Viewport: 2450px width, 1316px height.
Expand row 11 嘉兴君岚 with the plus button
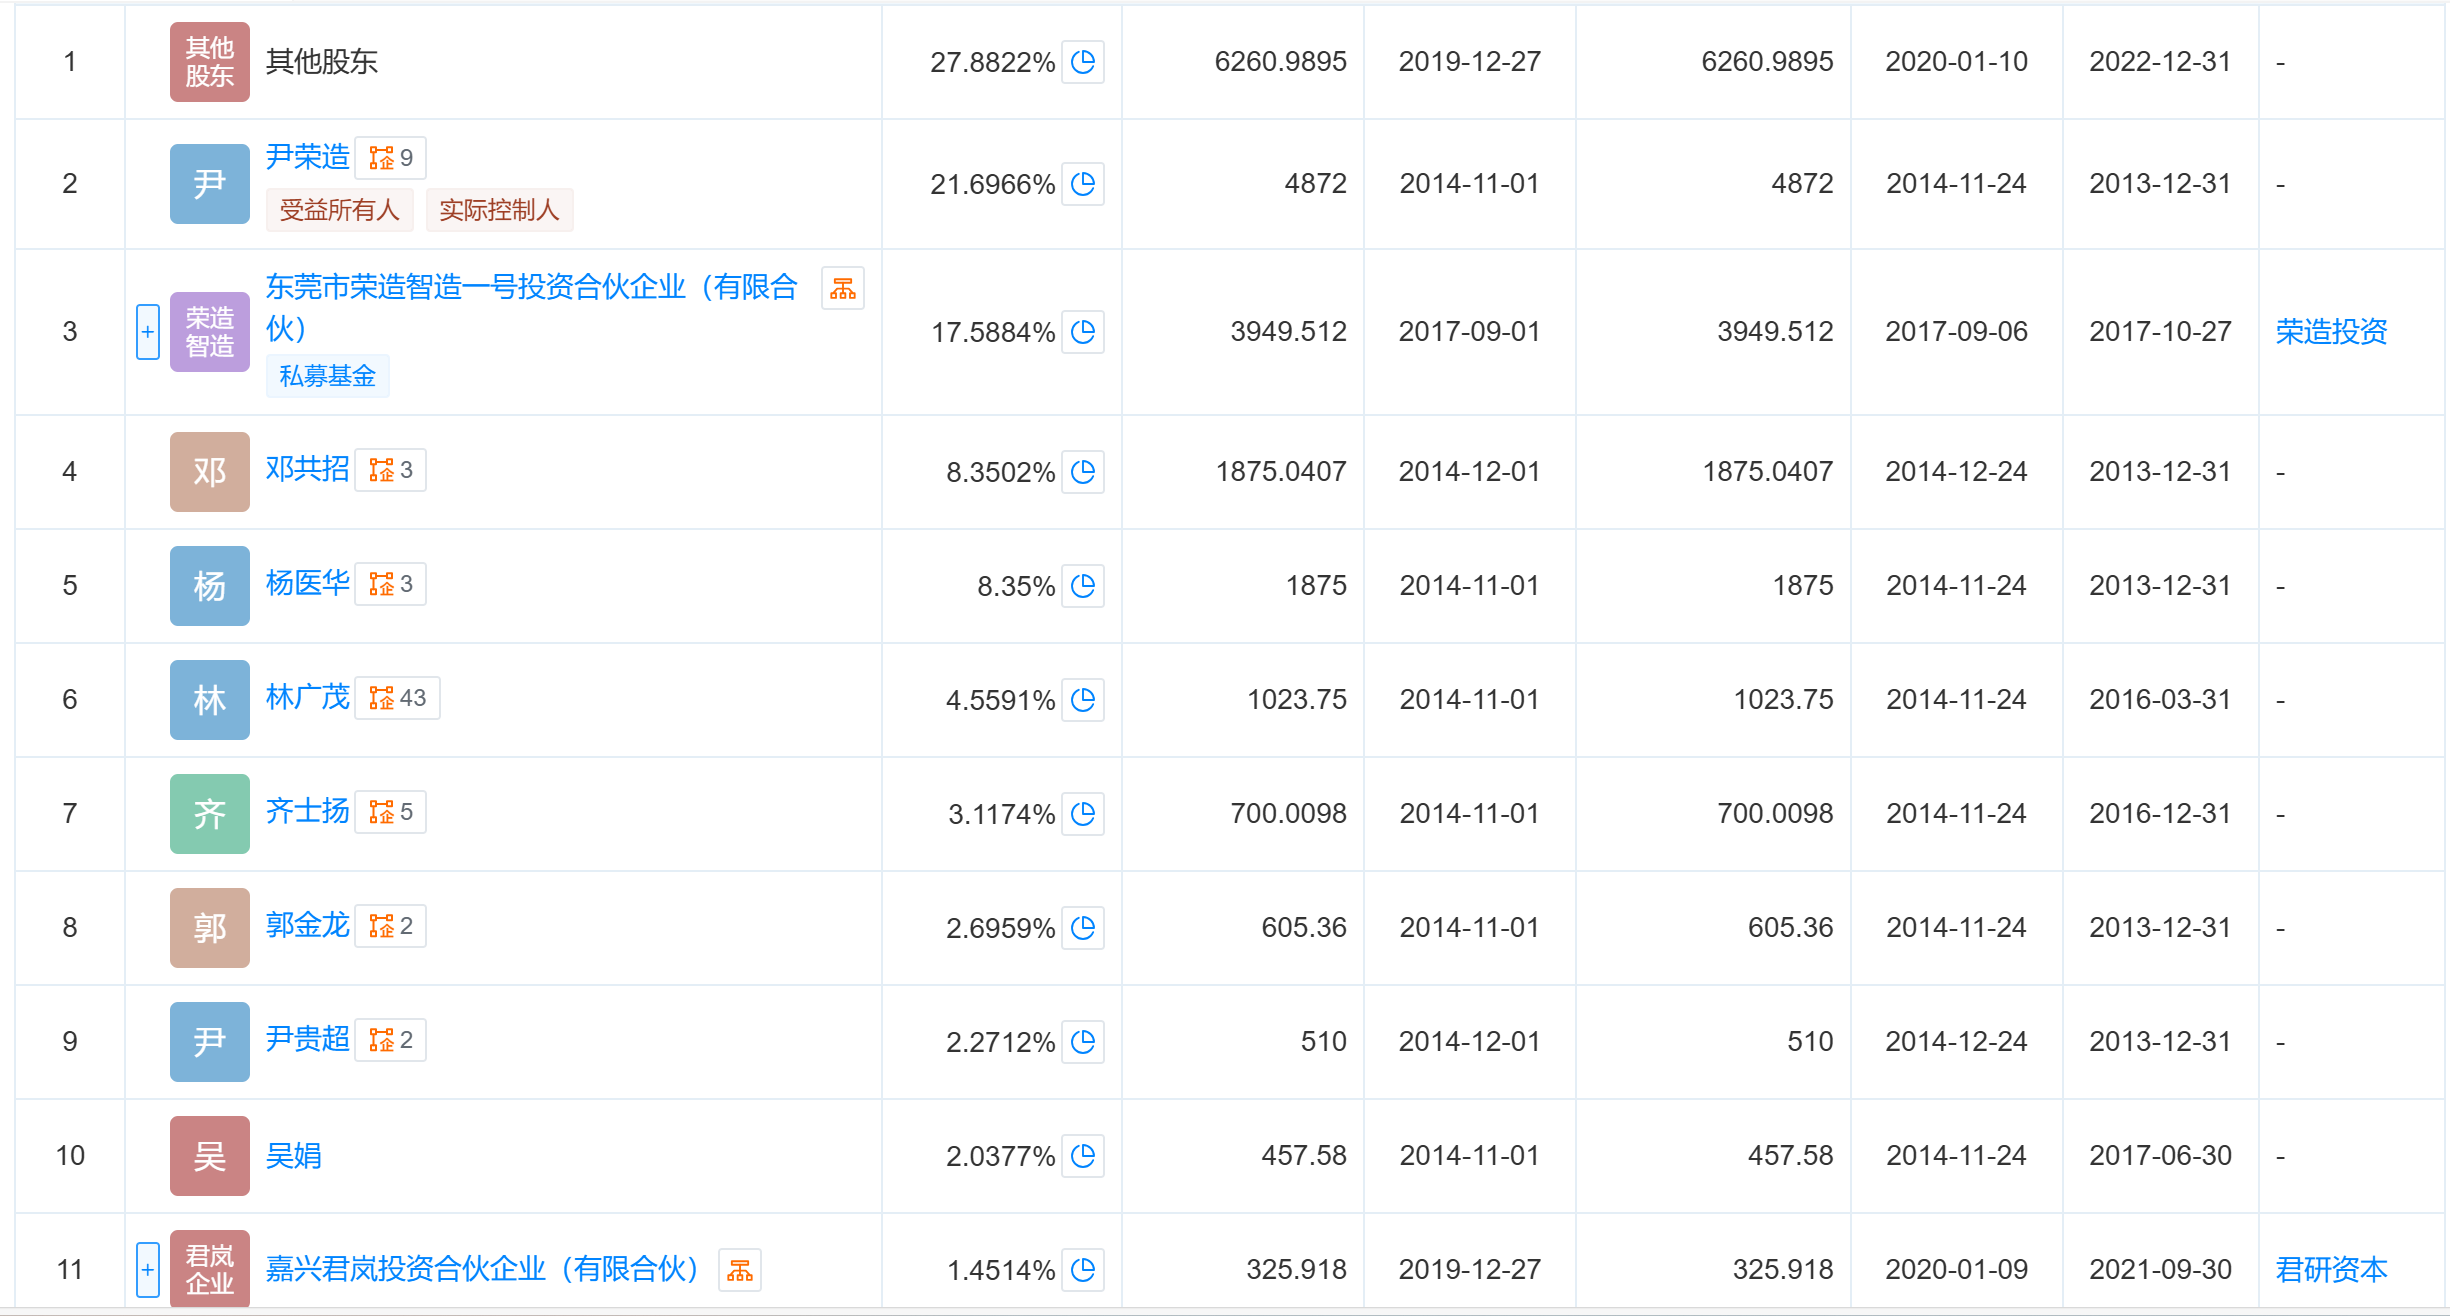coord(147,1269)
